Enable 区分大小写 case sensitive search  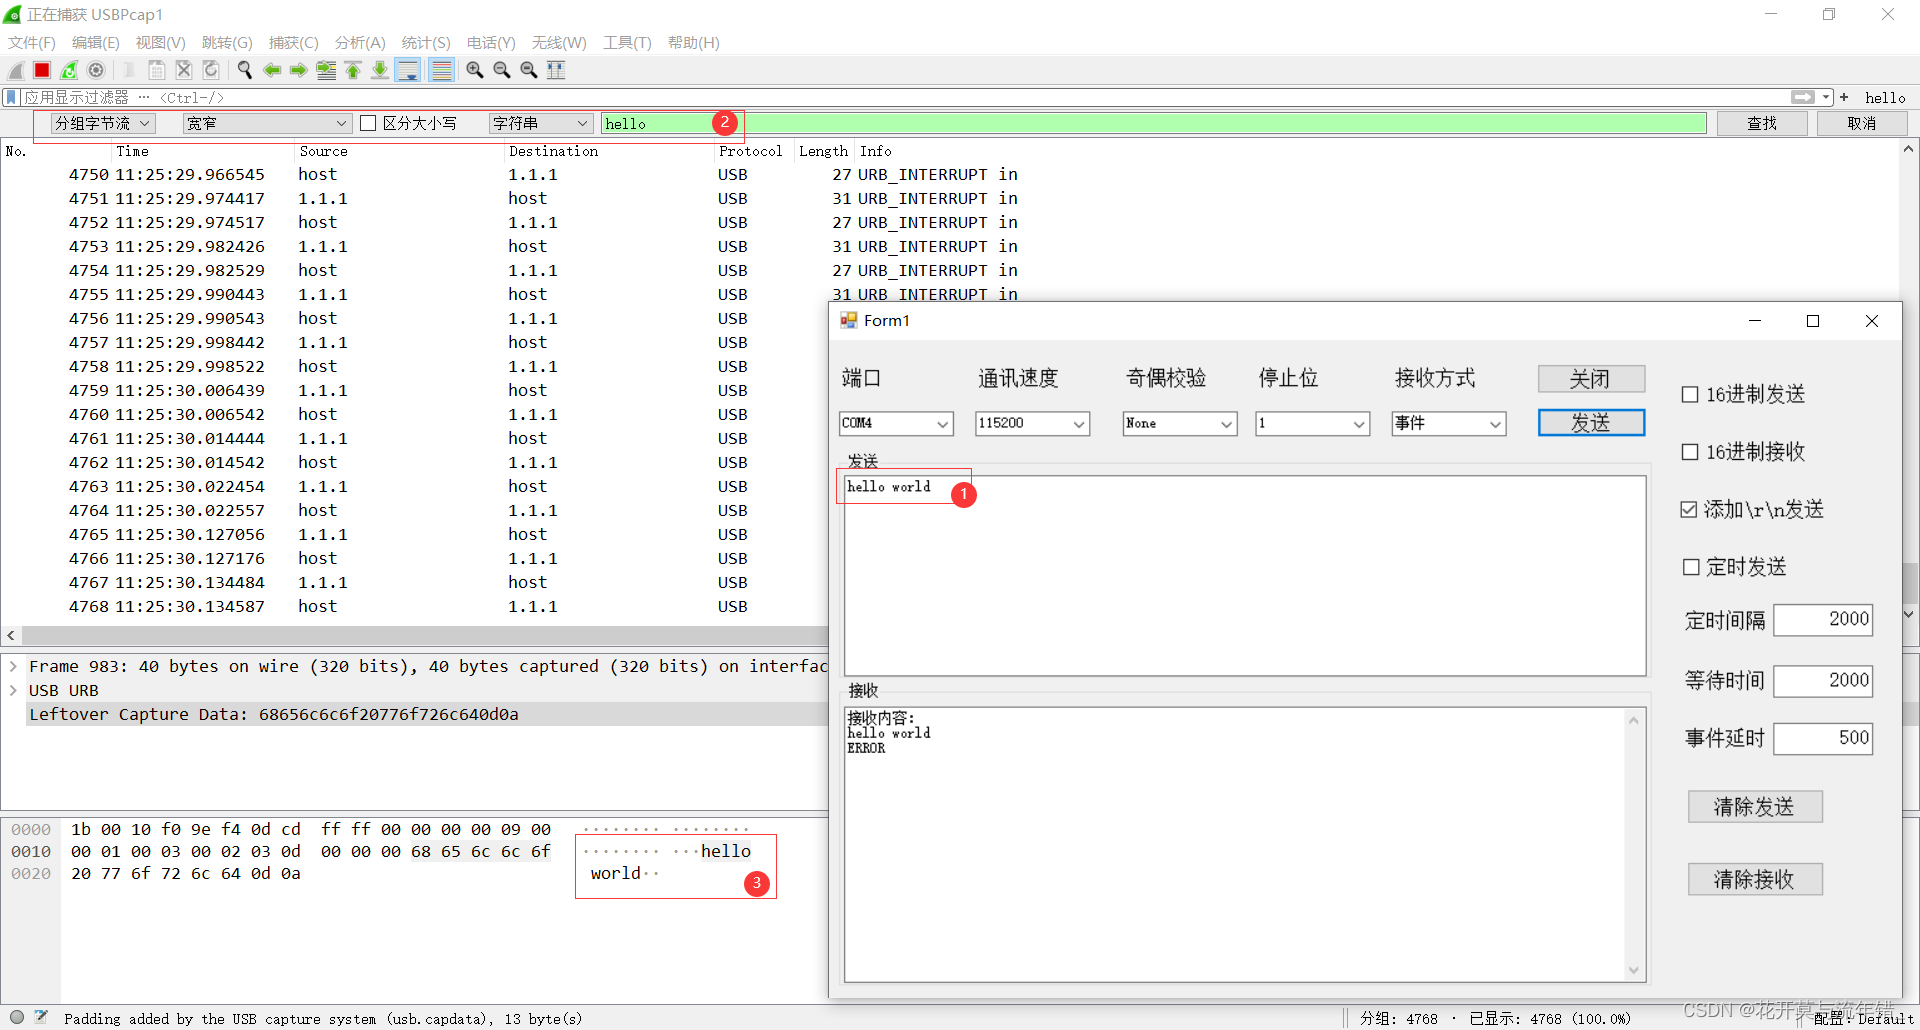(x=369, y=122)
